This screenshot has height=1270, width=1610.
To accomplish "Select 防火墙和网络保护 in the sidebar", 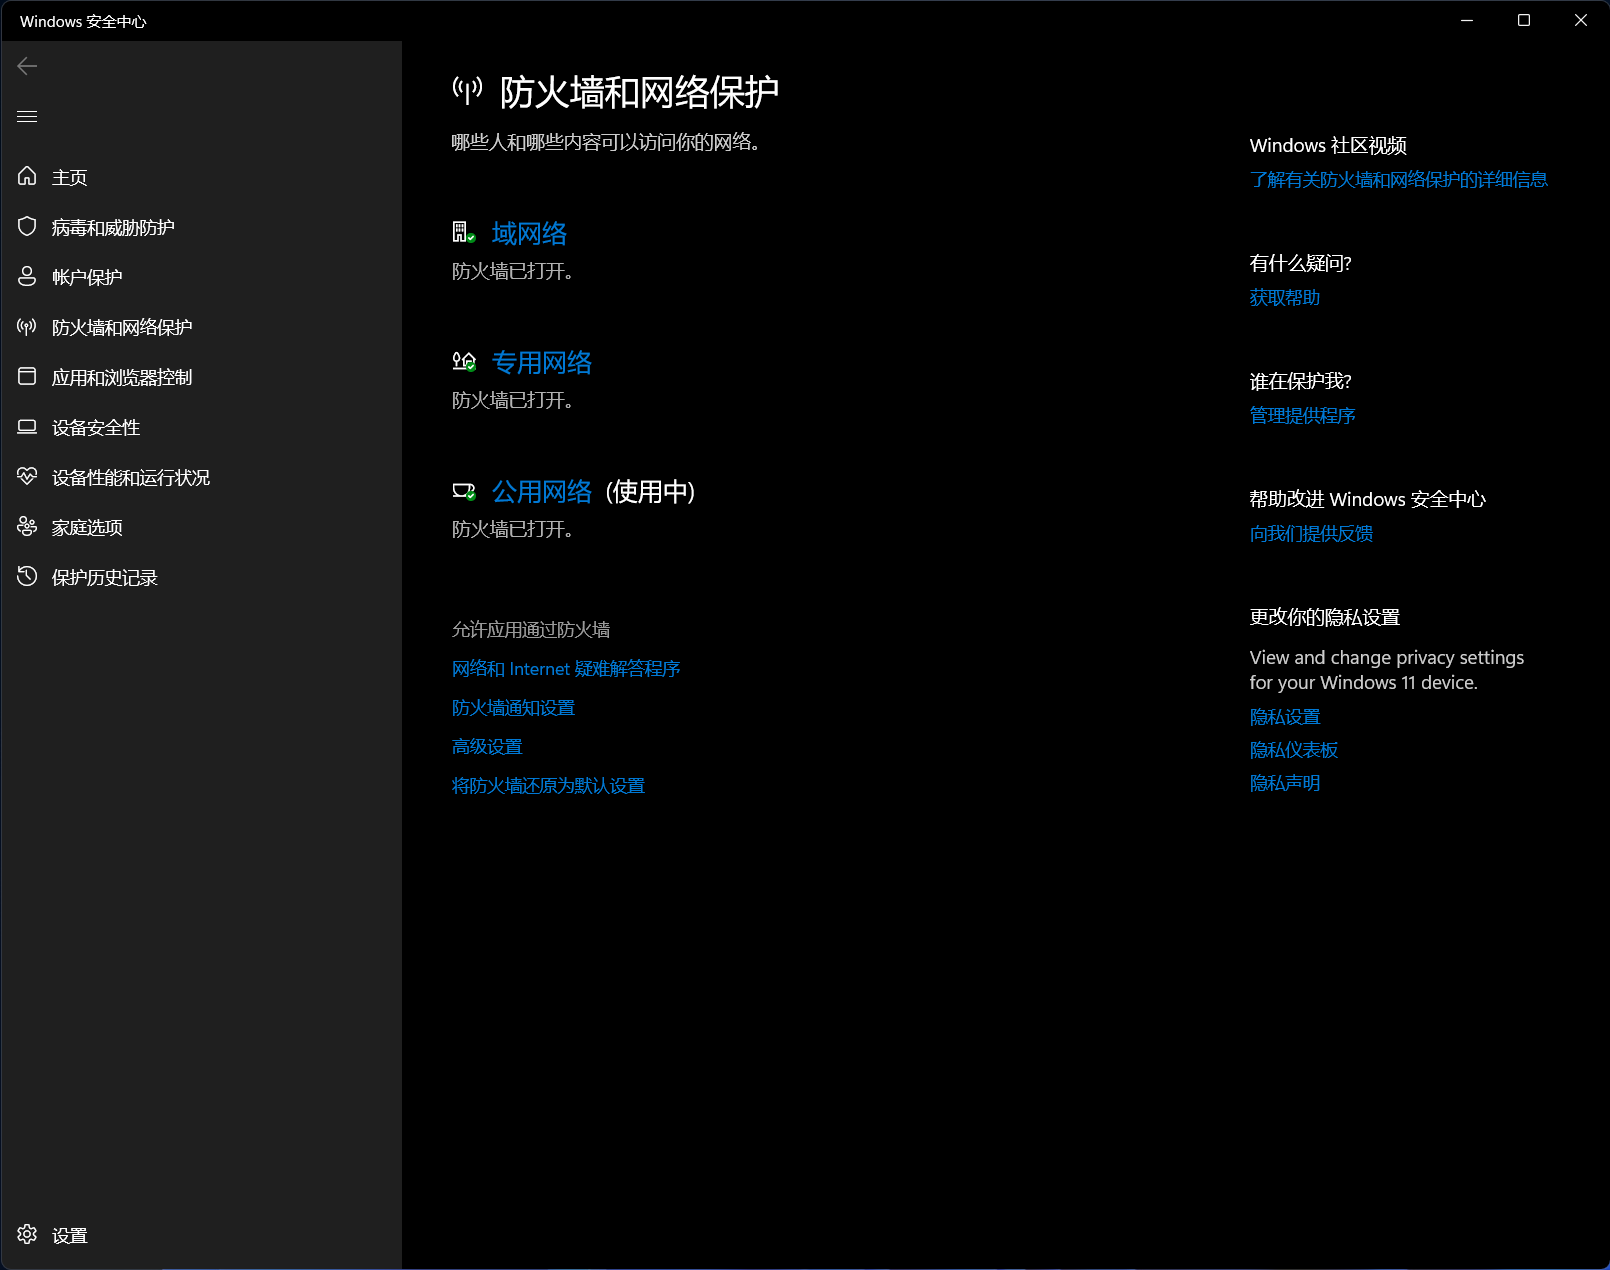I will coord(121,327).
